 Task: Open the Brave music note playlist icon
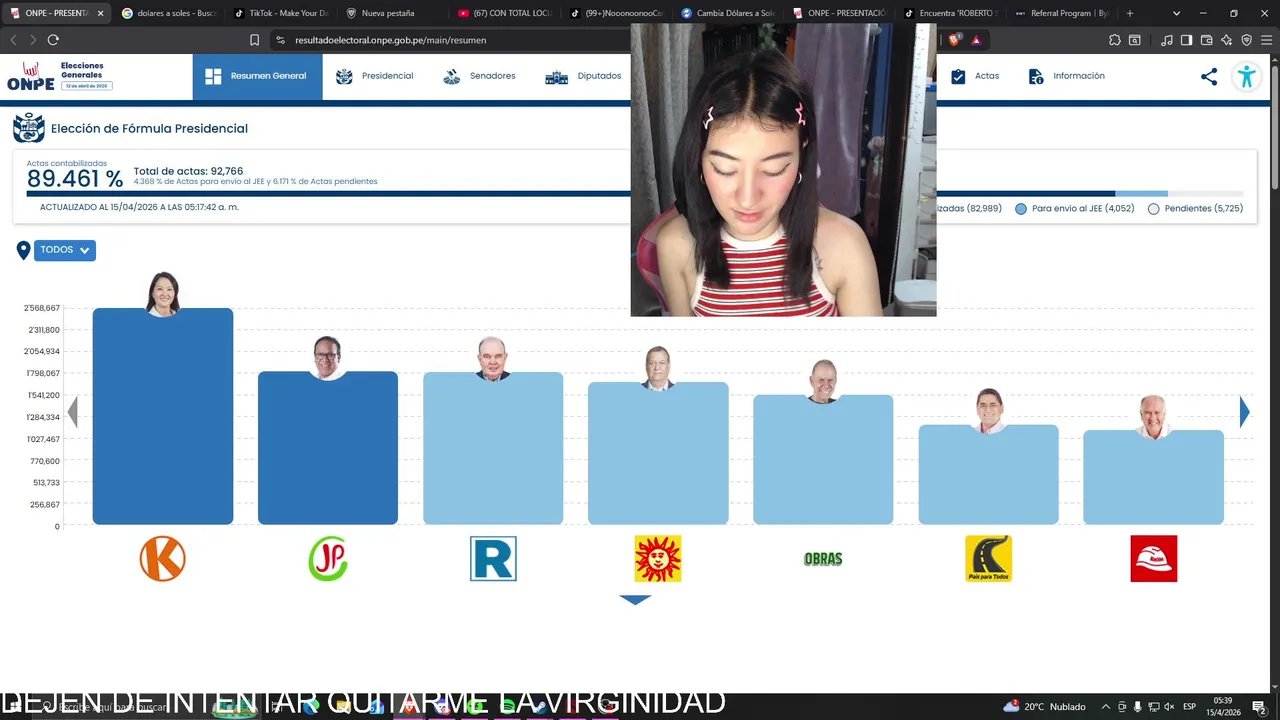[1167, 40]
